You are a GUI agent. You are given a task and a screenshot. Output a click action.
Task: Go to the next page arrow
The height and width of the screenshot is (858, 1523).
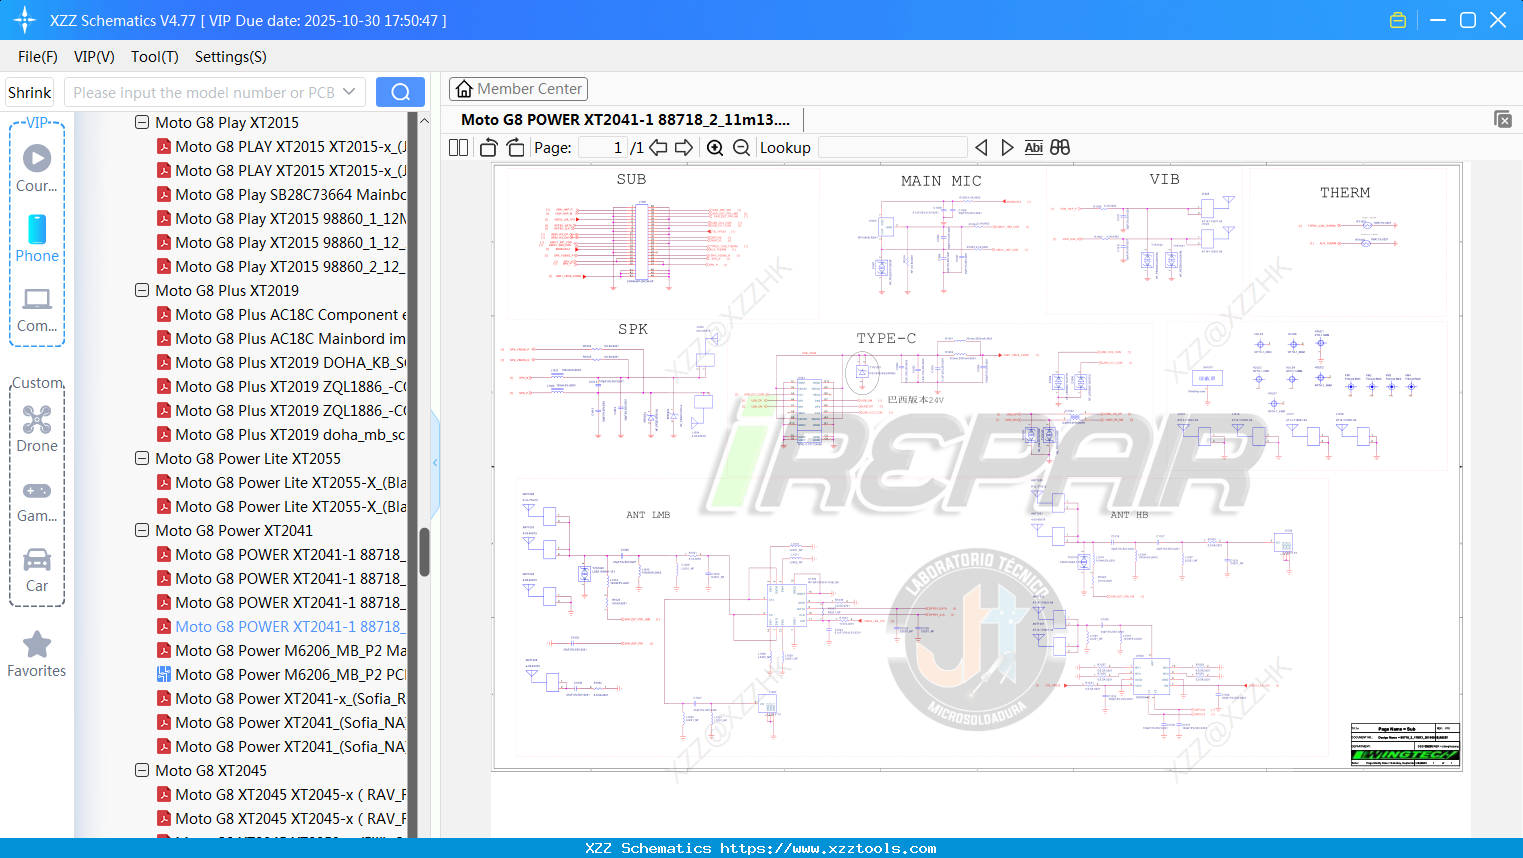[x=684, y=148]
